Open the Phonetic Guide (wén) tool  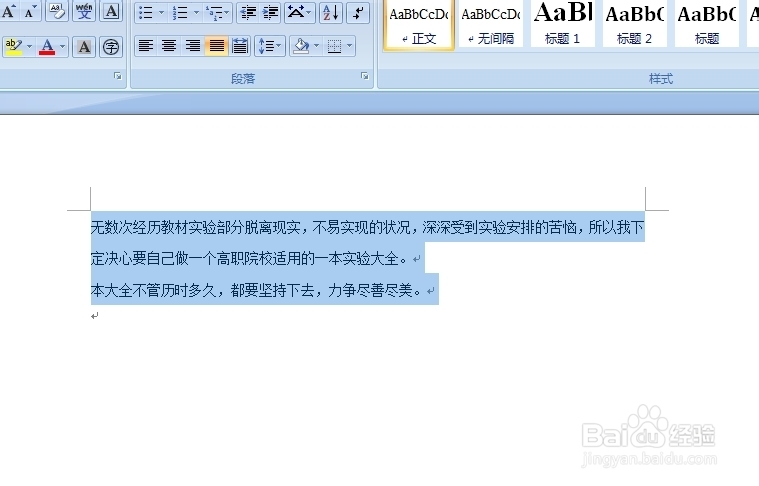click(84, 11)
